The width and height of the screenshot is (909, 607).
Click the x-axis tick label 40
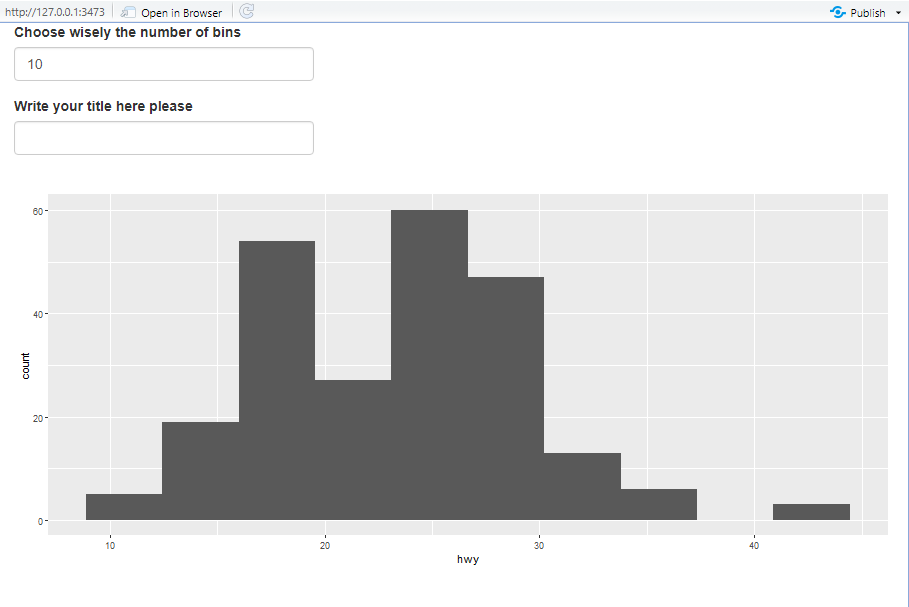point(754,546)
